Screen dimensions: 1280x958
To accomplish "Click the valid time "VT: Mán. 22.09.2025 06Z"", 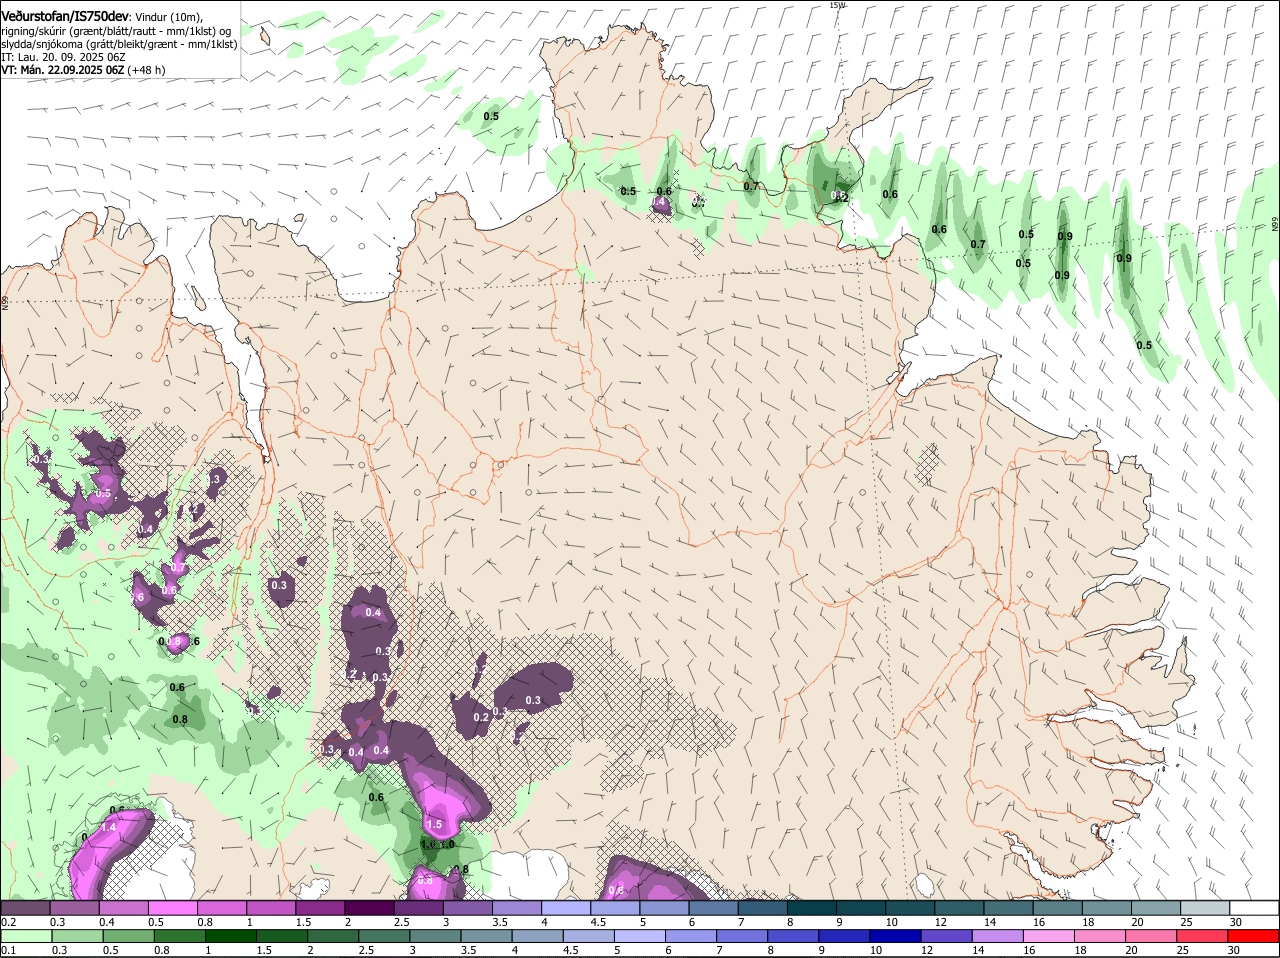I will point(63,70).
